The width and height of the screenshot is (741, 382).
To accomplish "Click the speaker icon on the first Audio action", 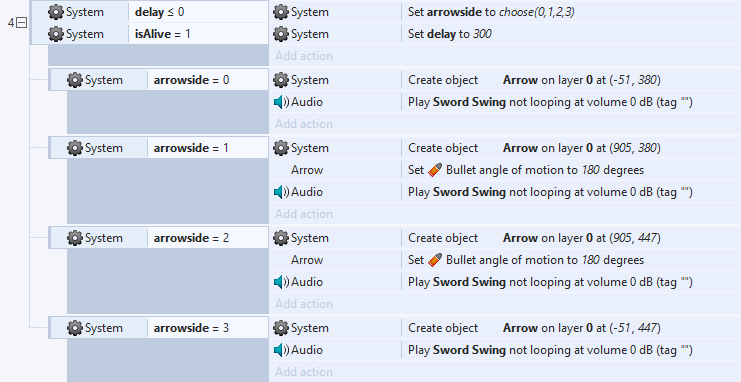I will [281, 102].
